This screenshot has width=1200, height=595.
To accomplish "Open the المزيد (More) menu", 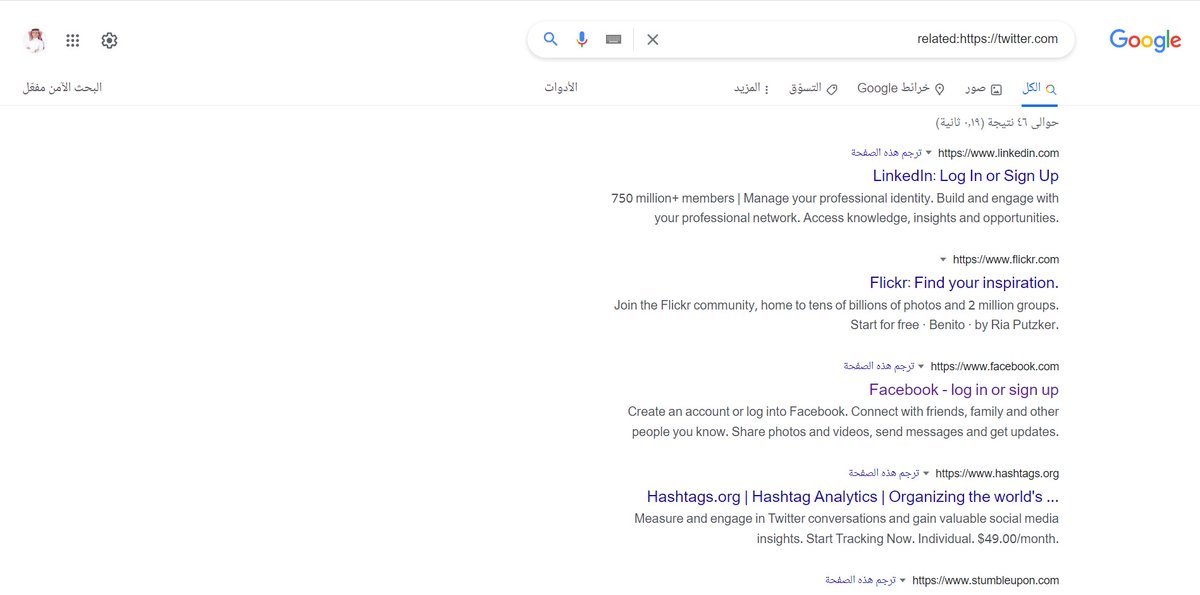I will 751,88.
